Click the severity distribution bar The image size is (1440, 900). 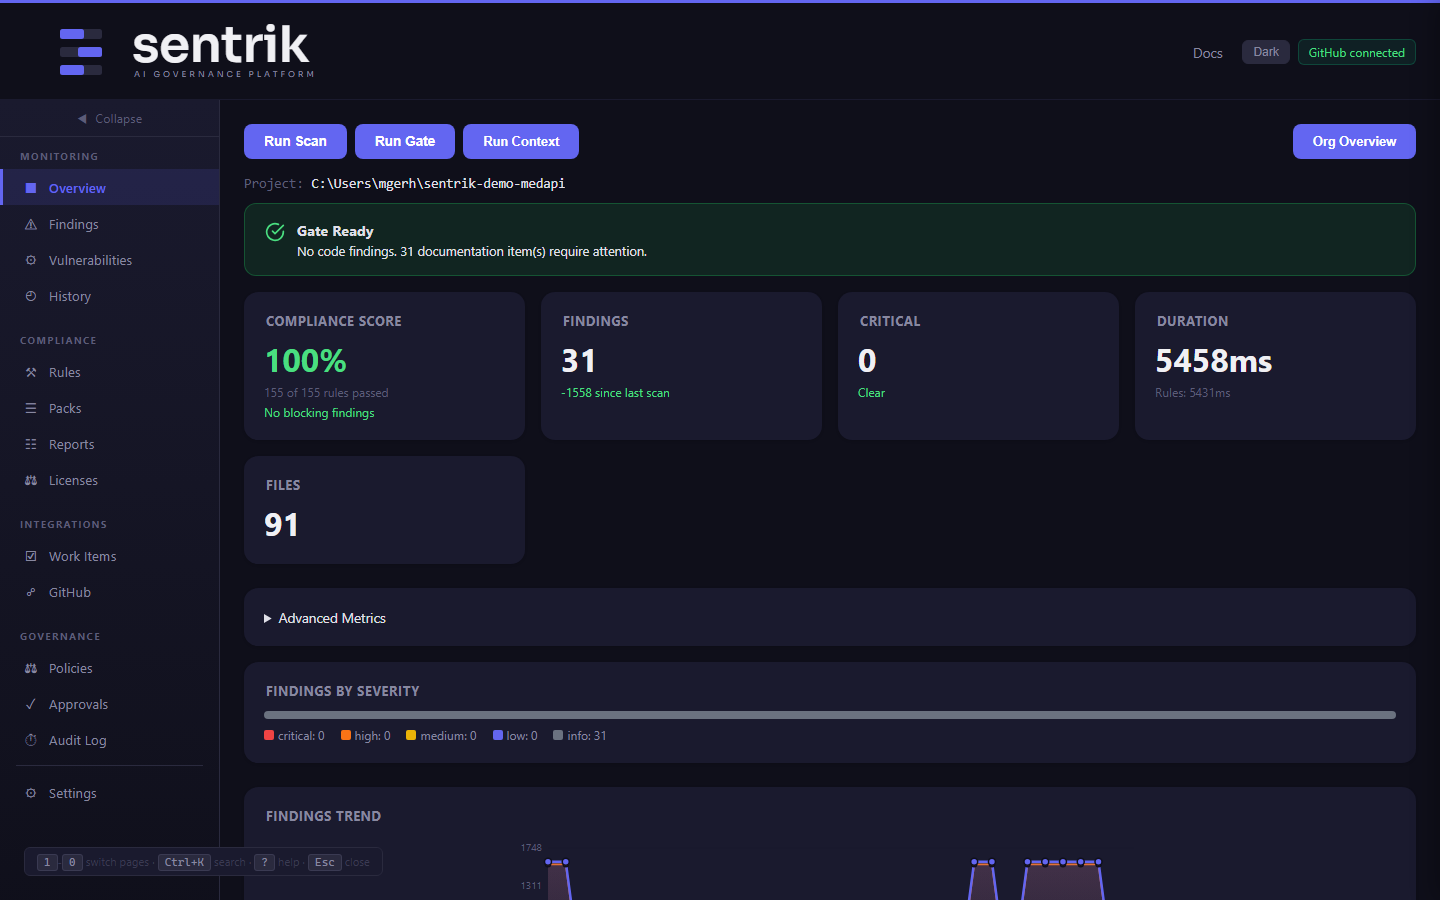(x=830, y=715)
